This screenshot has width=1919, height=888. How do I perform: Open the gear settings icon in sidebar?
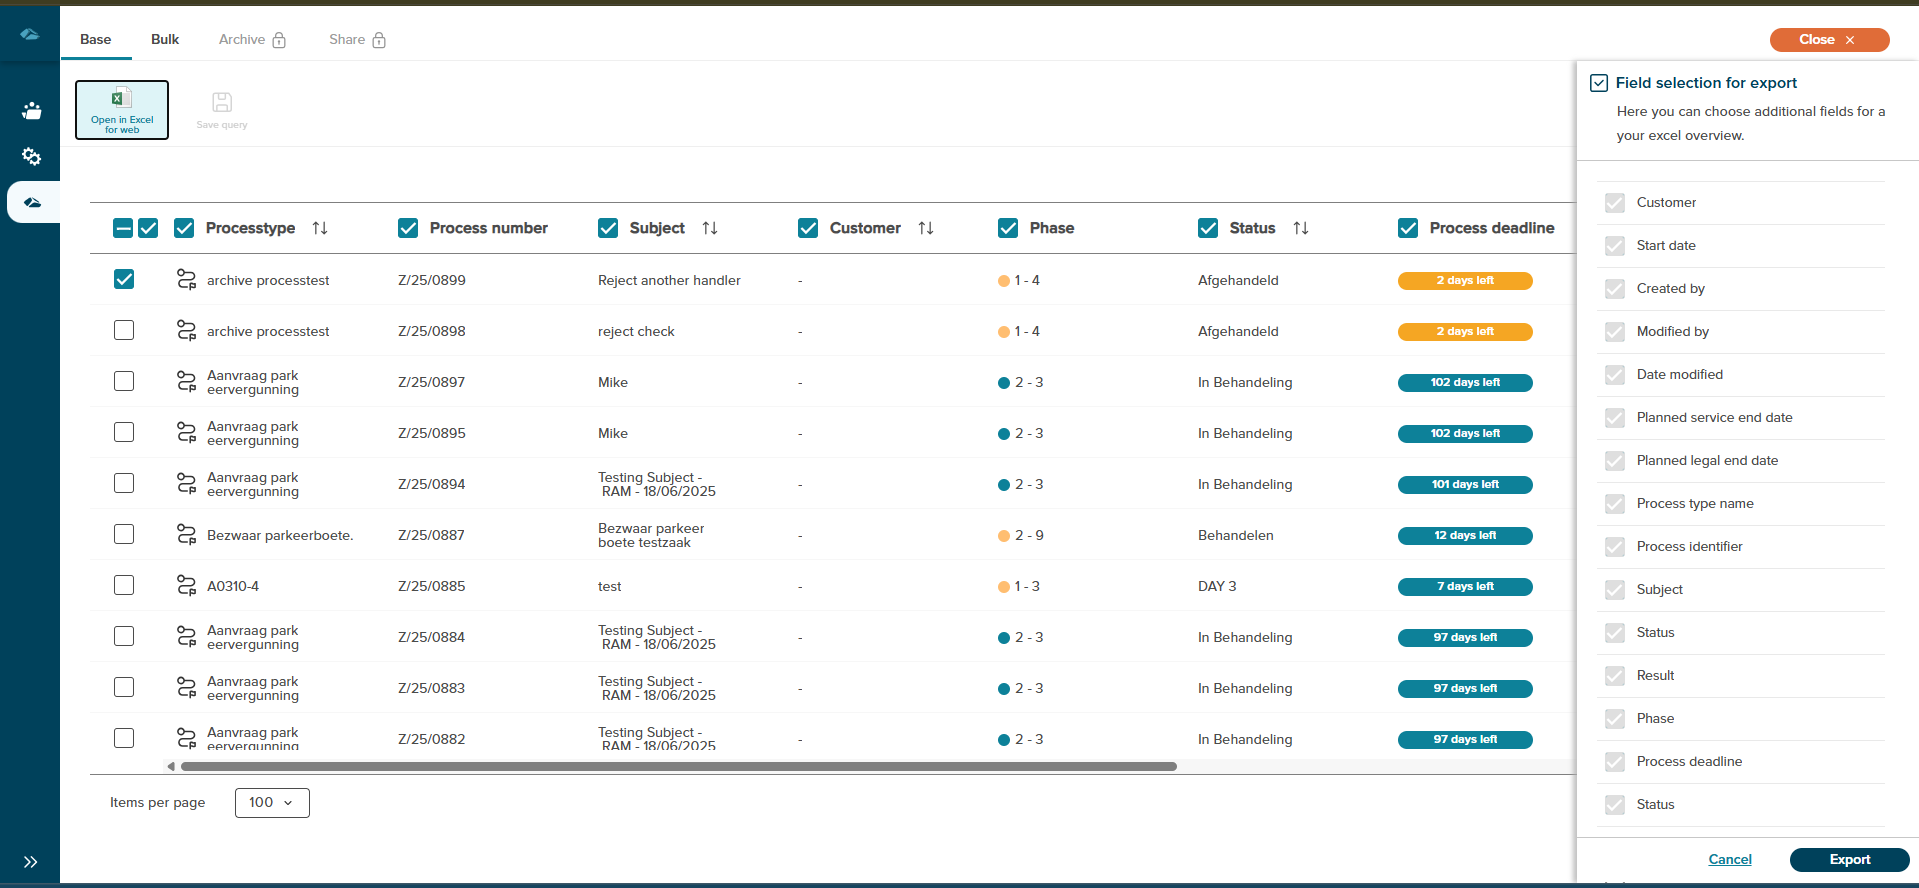click(x=31, y=157)
